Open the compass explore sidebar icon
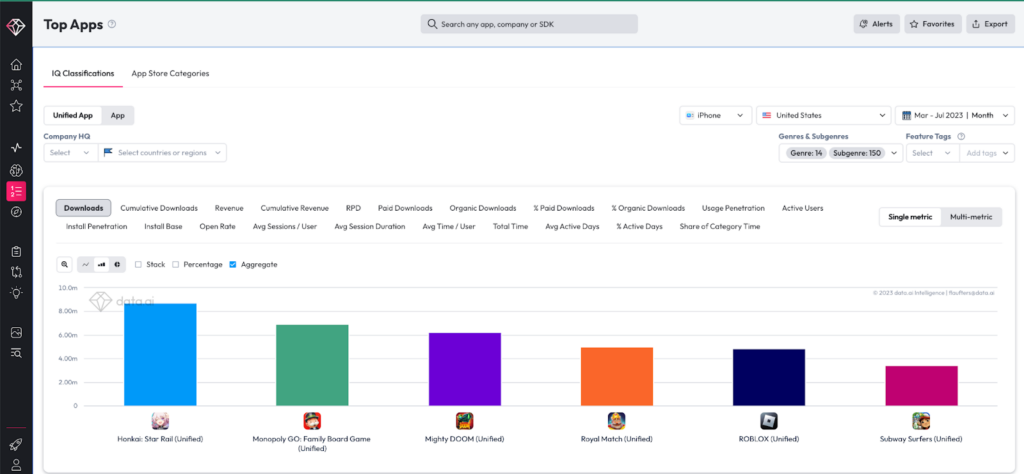This screenshot has height=474, width=1024. 16,212
